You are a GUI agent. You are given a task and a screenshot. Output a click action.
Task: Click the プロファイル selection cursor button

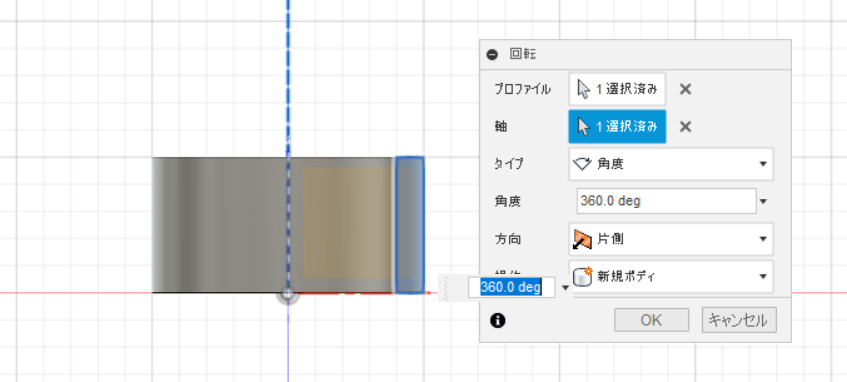[x=617, y=89]
